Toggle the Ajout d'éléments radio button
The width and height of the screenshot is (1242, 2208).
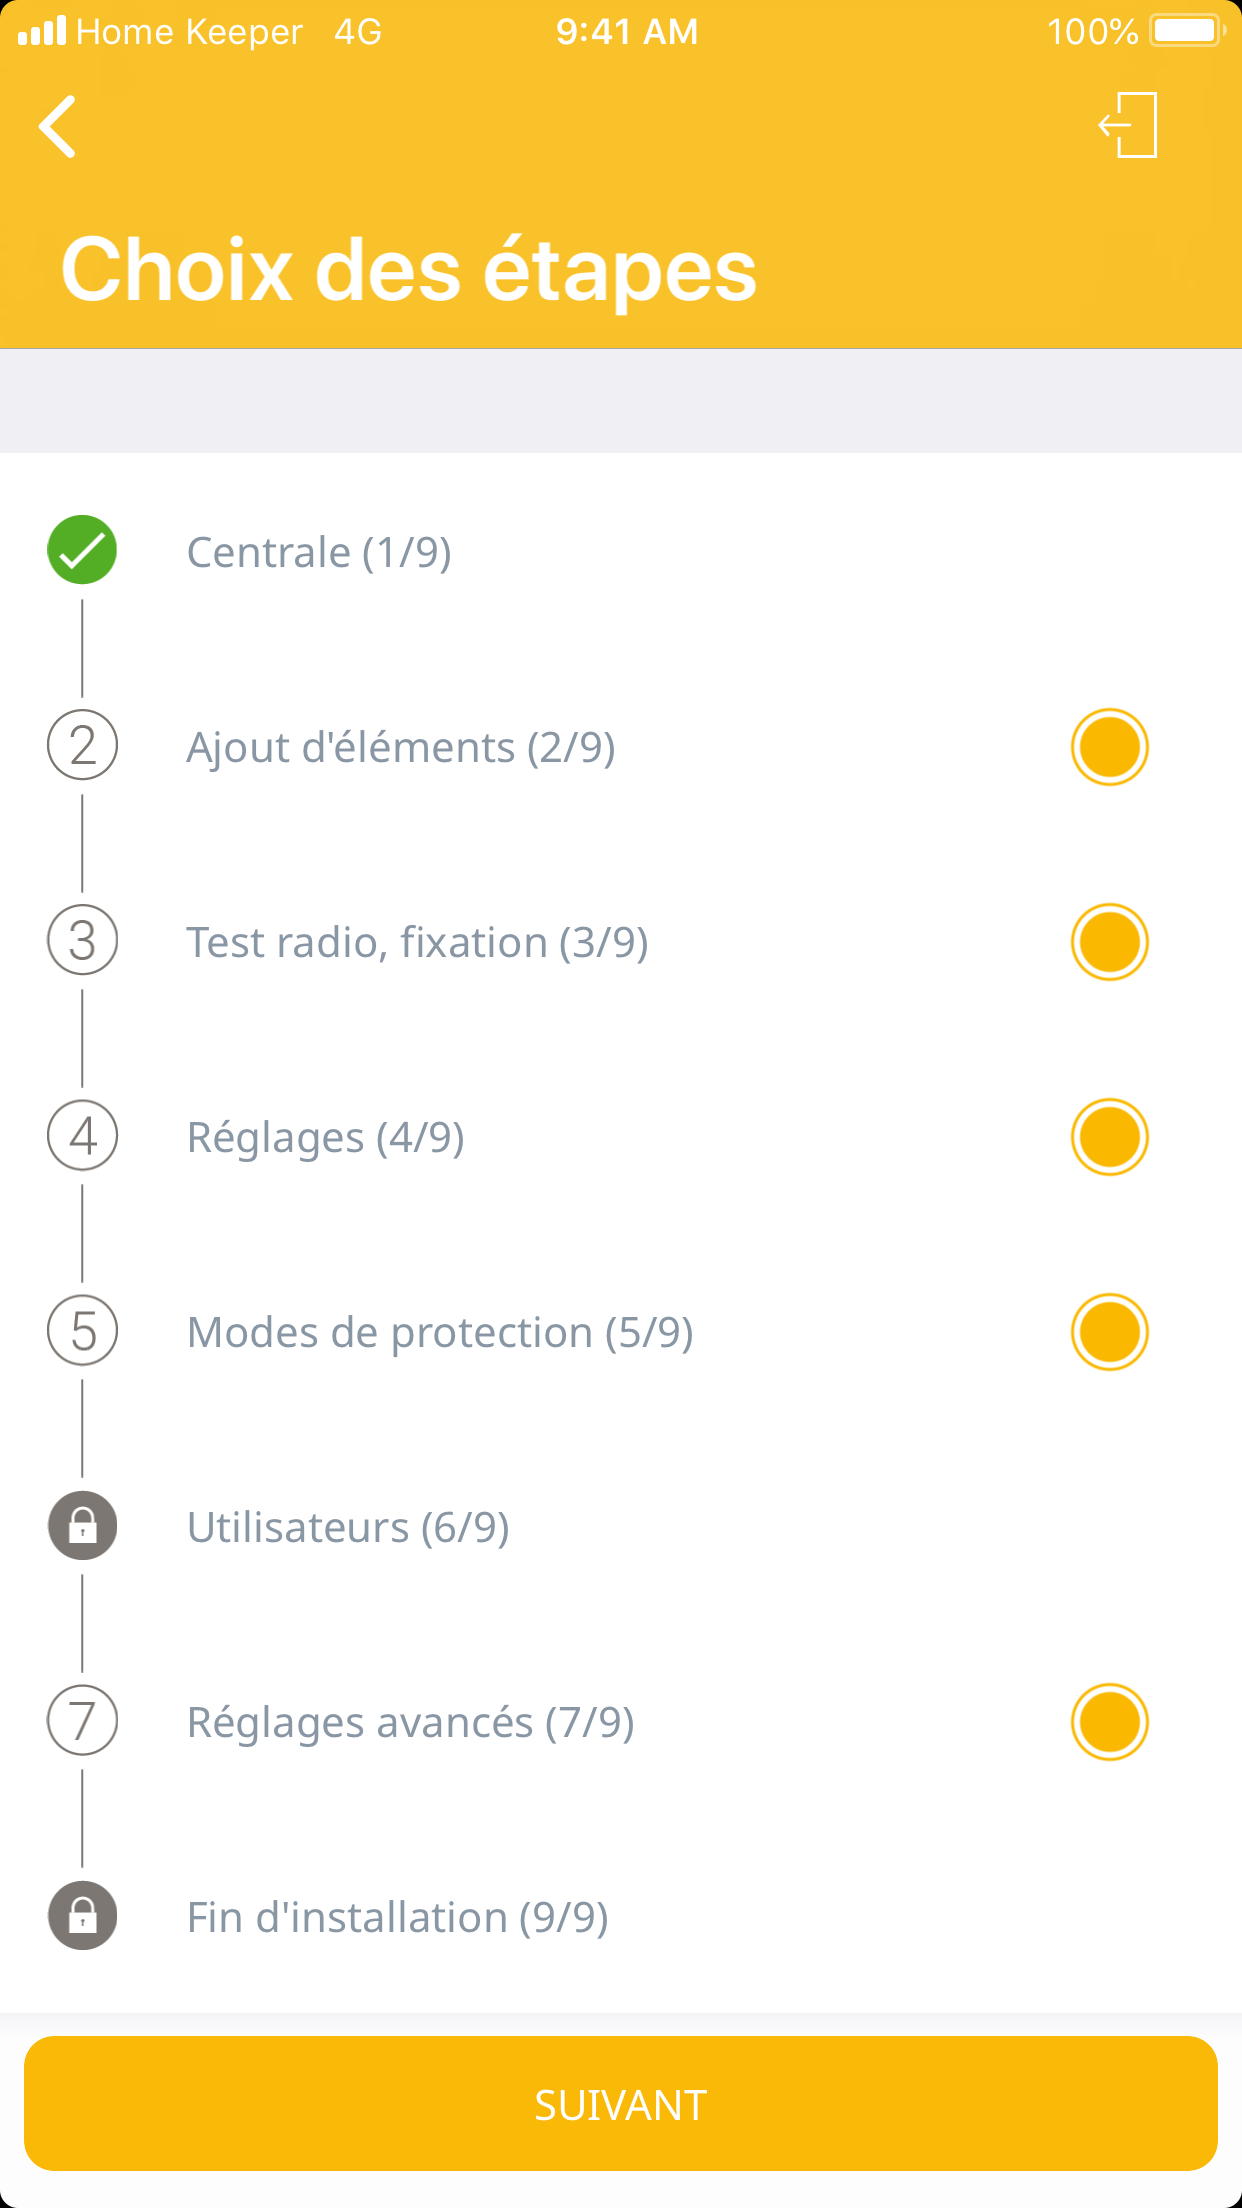(x=1109, y=747)
